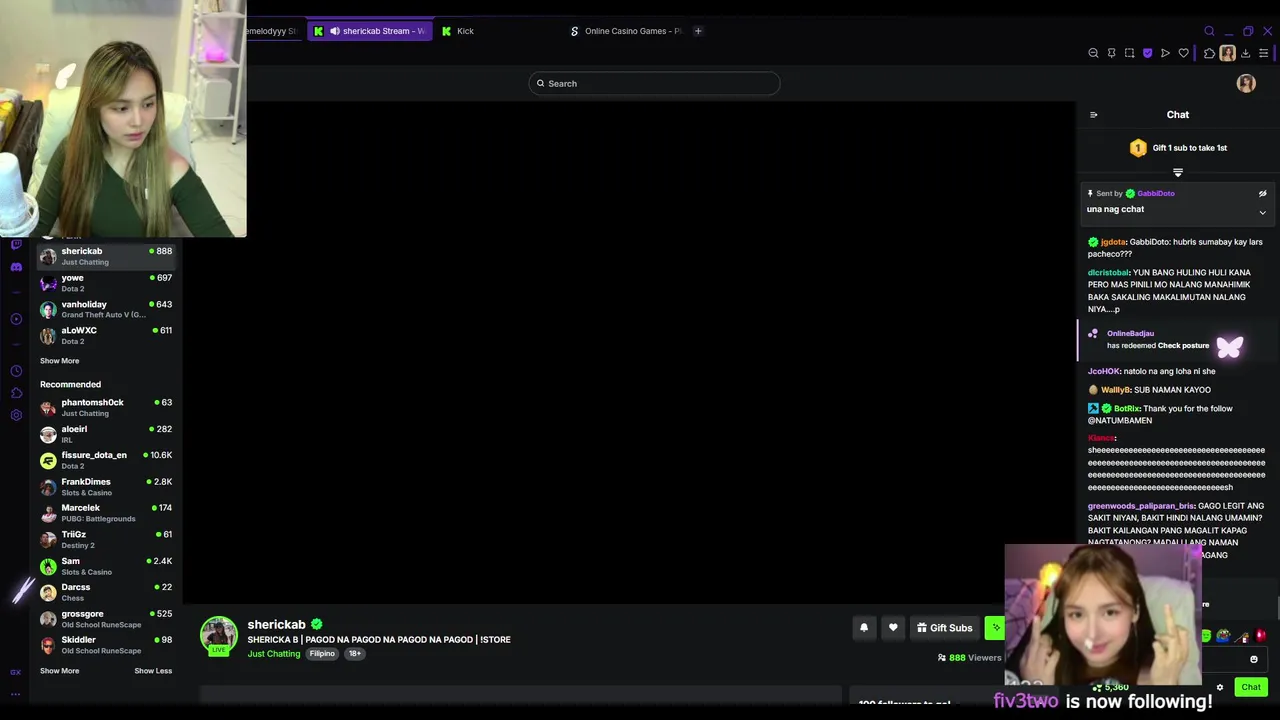Open Marcelek recommended channel
The width and height of the screenshot is (1280, 720).
click(x=106, y=513)
